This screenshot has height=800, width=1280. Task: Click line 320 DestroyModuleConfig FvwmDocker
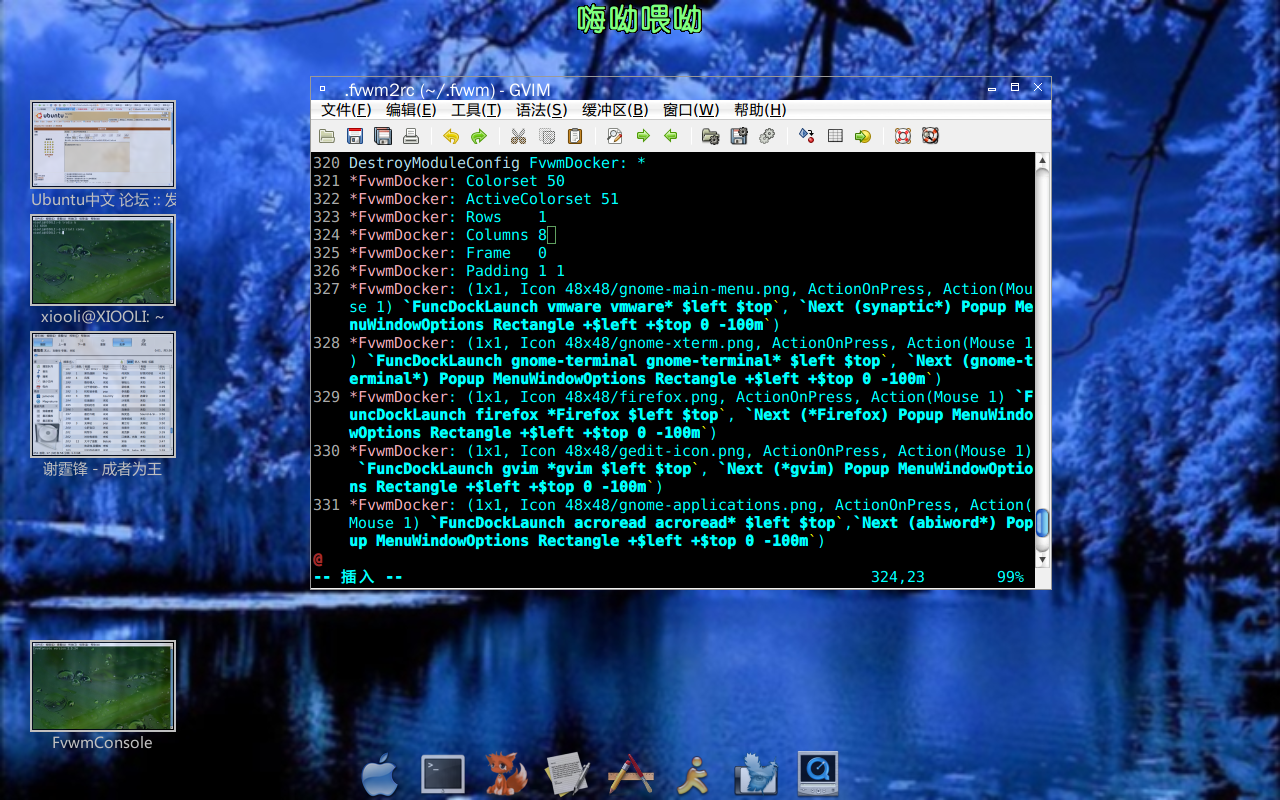[x=497, y=163]
